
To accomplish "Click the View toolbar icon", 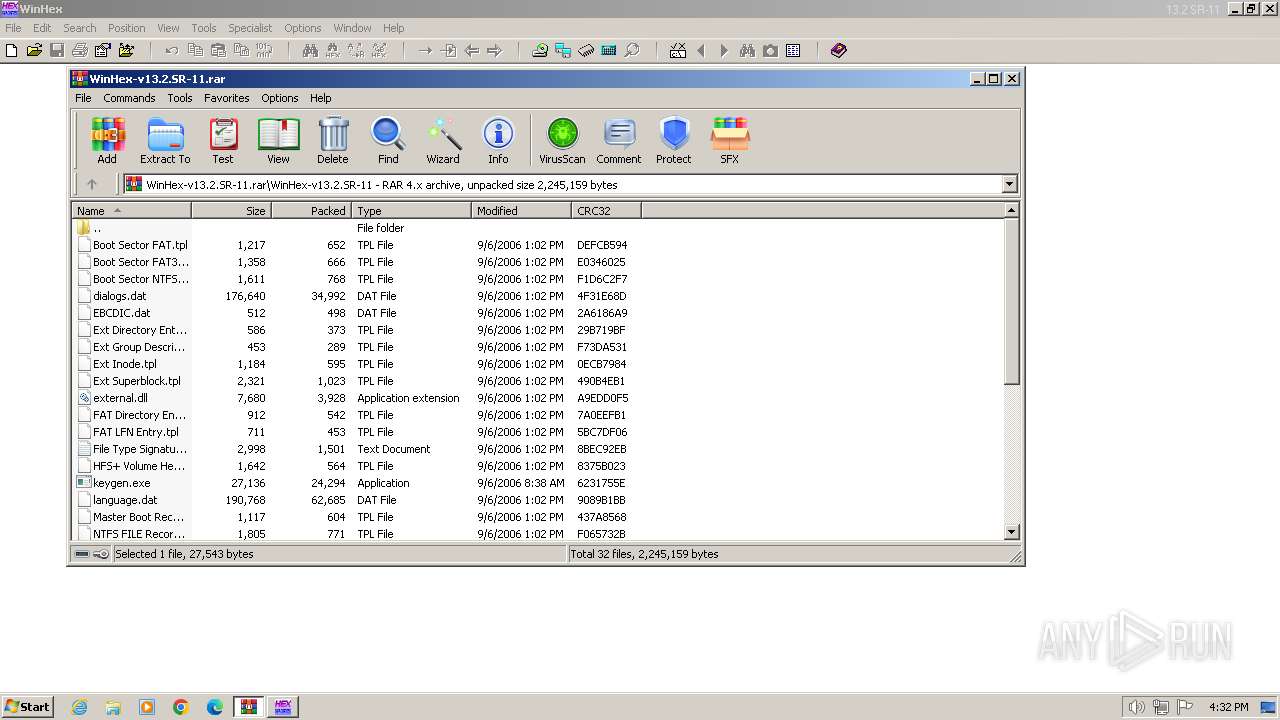I will tap(278, 140).
